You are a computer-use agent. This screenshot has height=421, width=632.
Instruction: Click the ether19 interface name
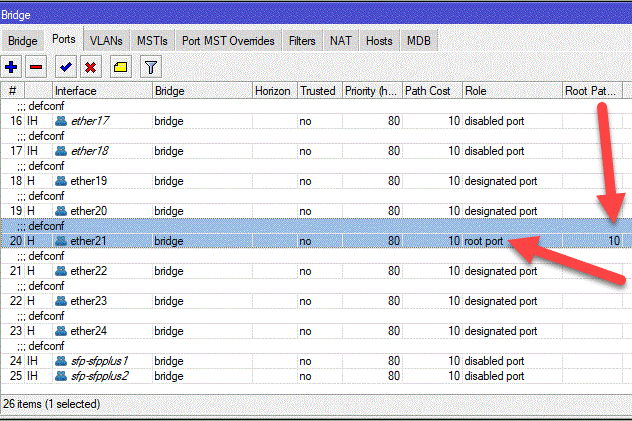click(x=89, y=181)
